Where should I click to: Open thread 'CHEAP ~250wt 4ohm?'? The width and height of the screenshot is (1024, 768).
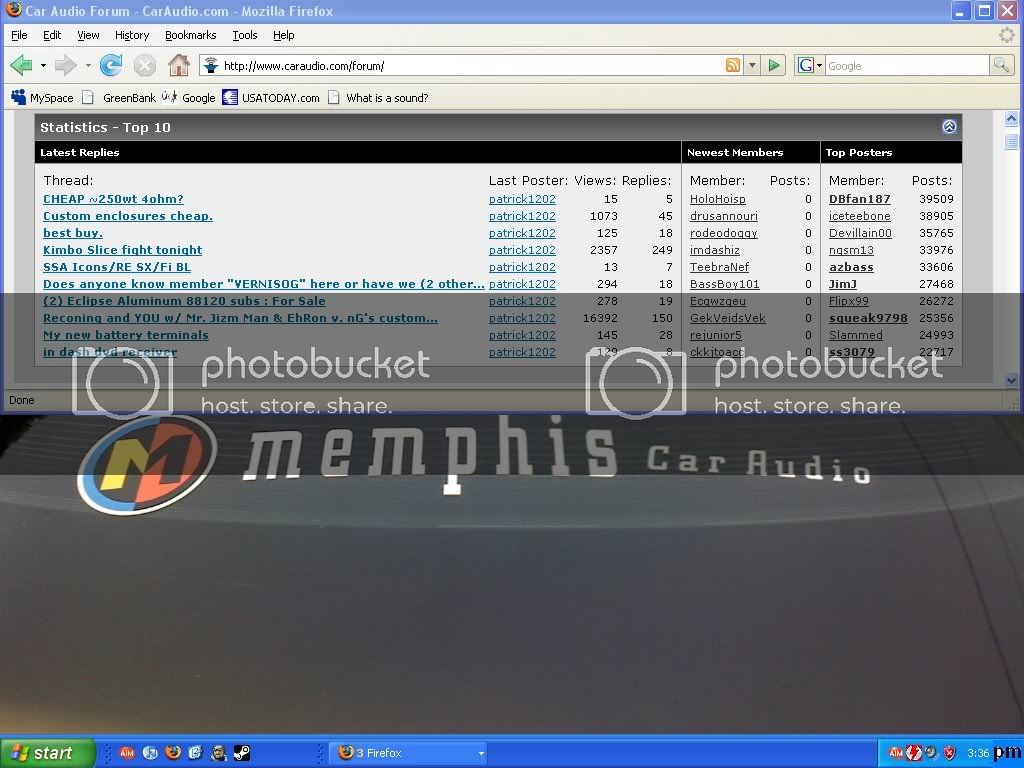tap(113, 199)
